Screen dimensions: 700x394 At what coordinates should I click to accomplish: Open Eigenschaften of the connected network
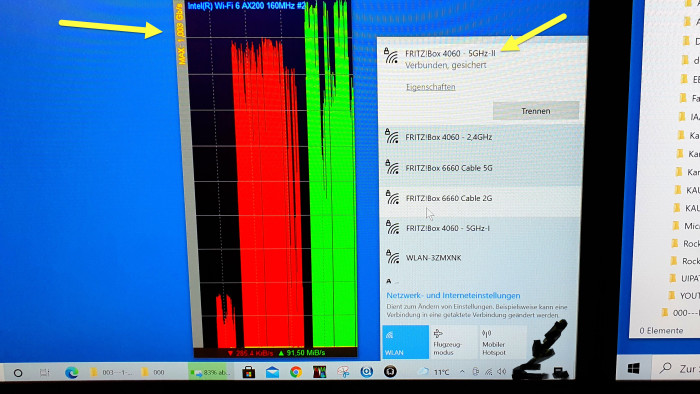pyautogui.click(x=430, y=87)
